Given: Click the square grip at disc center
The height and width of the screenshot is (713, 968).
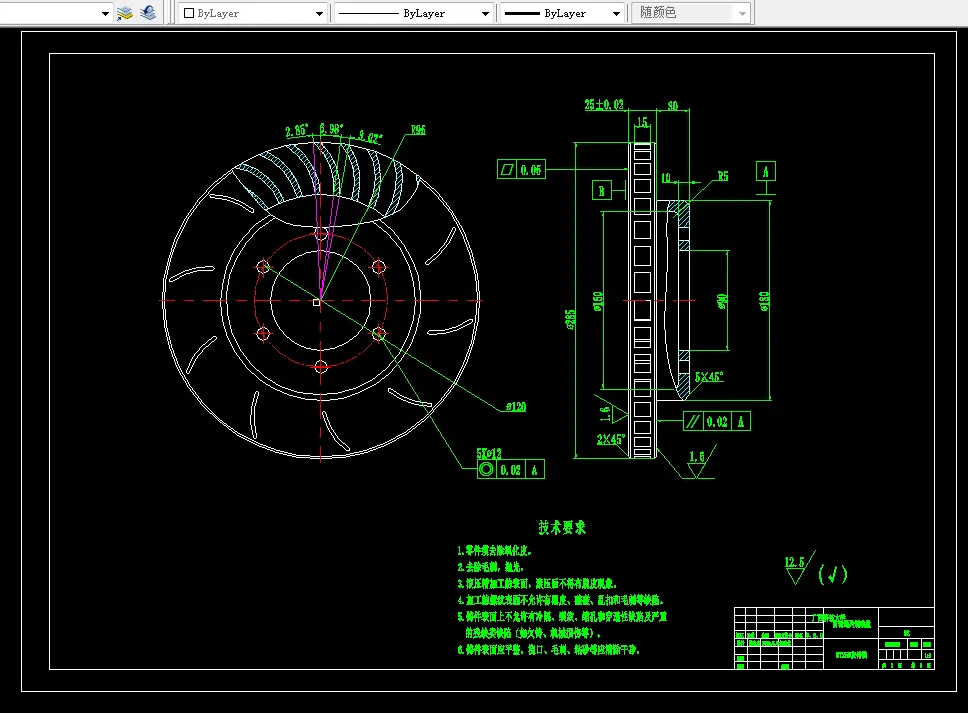Looking at the screenshot, I should tap(317, 302).
